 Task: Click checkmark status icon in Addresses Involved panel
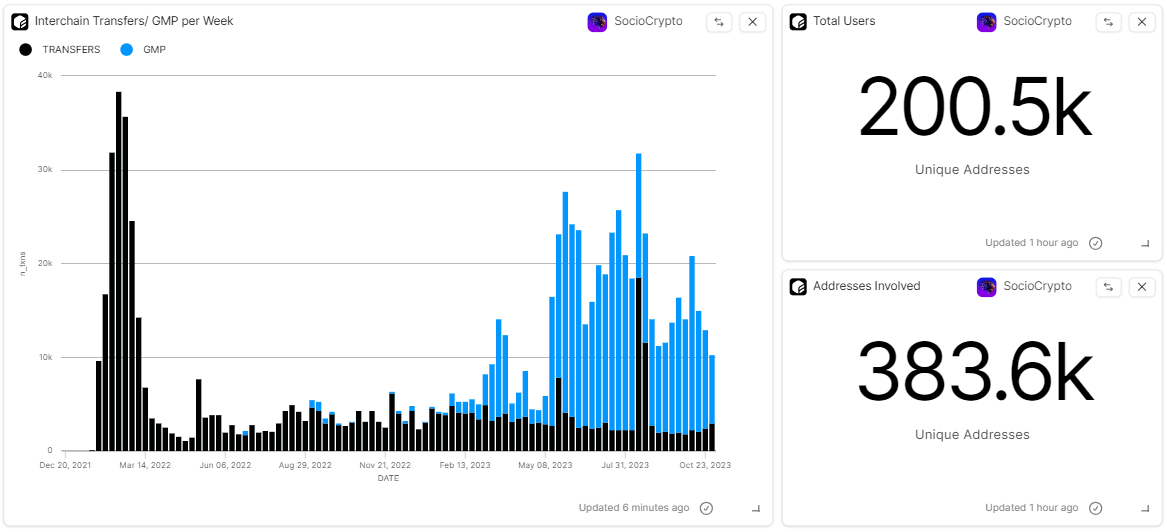point(1096,508)
